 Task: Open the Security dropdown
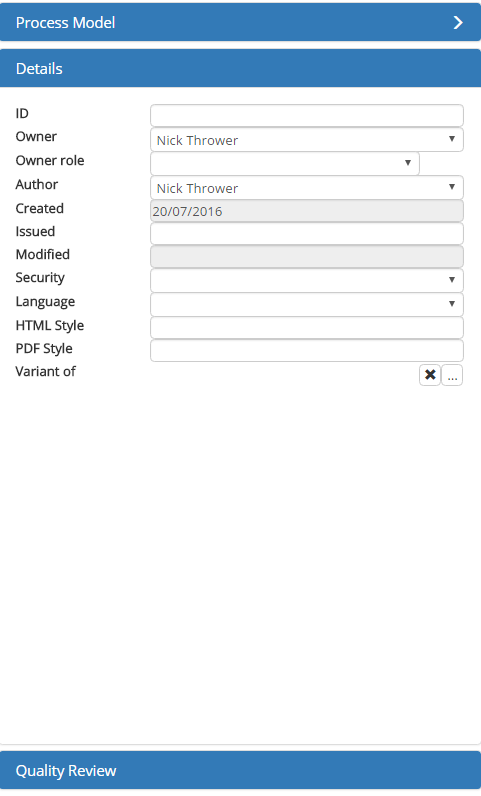[x=307, y=280]
